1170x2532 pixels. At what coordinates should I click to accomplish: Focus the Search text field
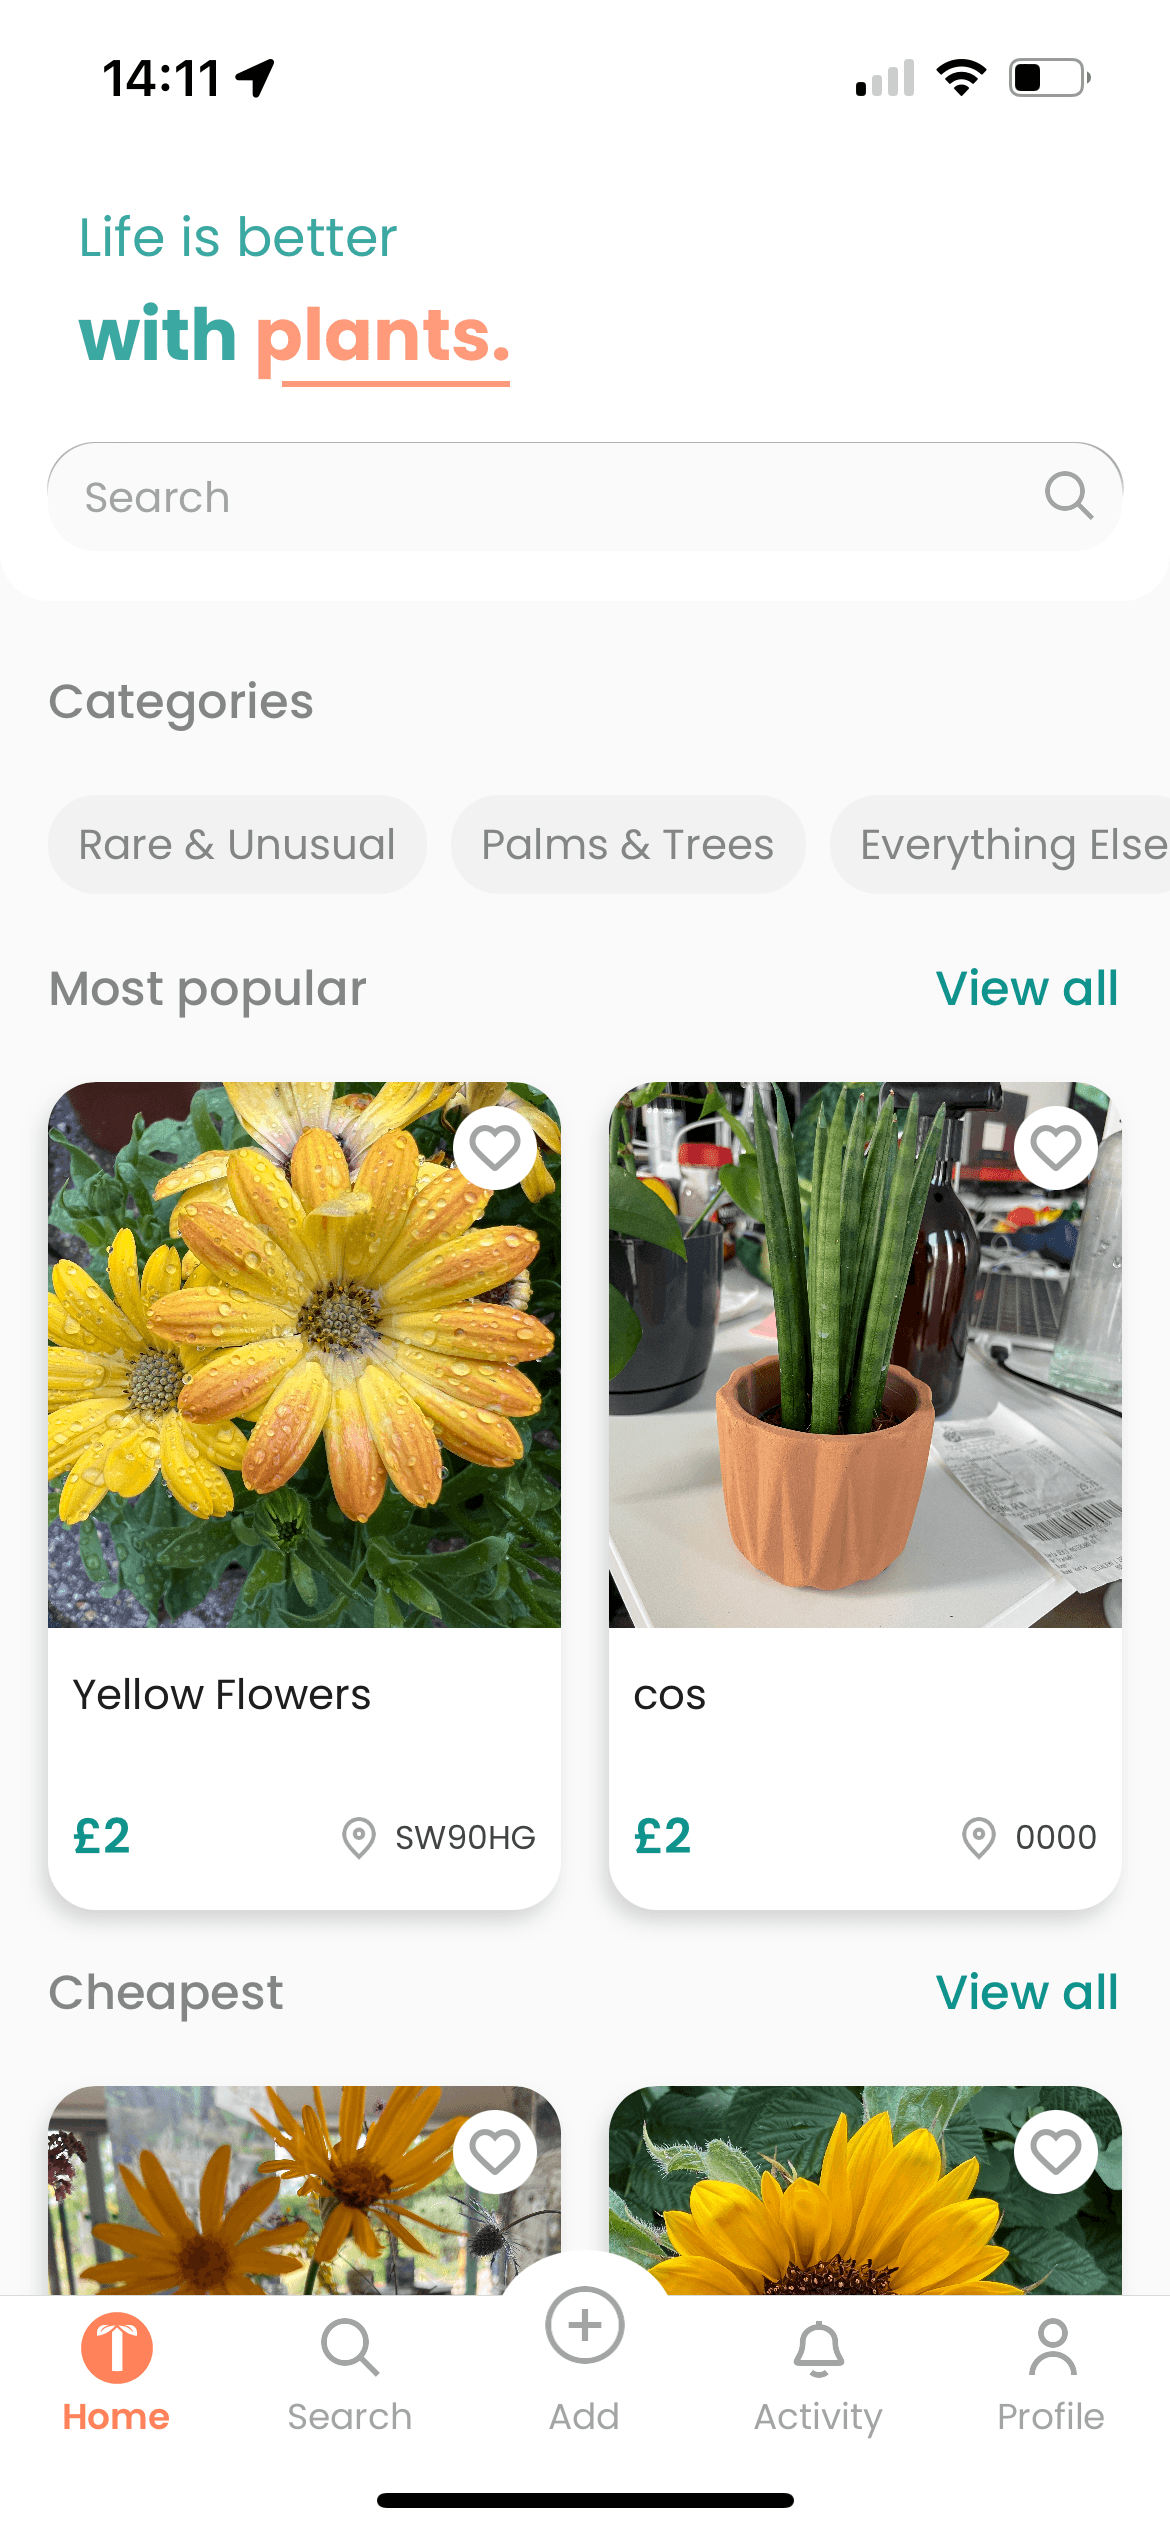[540, 497]
